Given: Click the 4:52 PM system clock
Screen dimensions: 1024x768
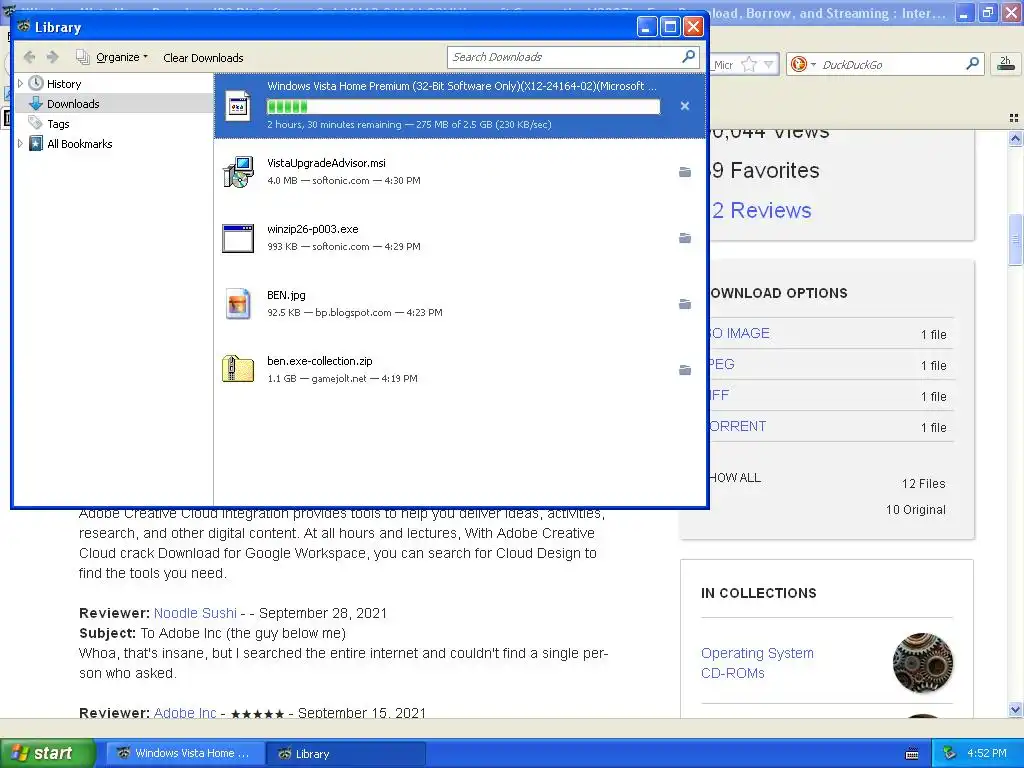Looking at the screenshot, I should click(x=987, y=753).
